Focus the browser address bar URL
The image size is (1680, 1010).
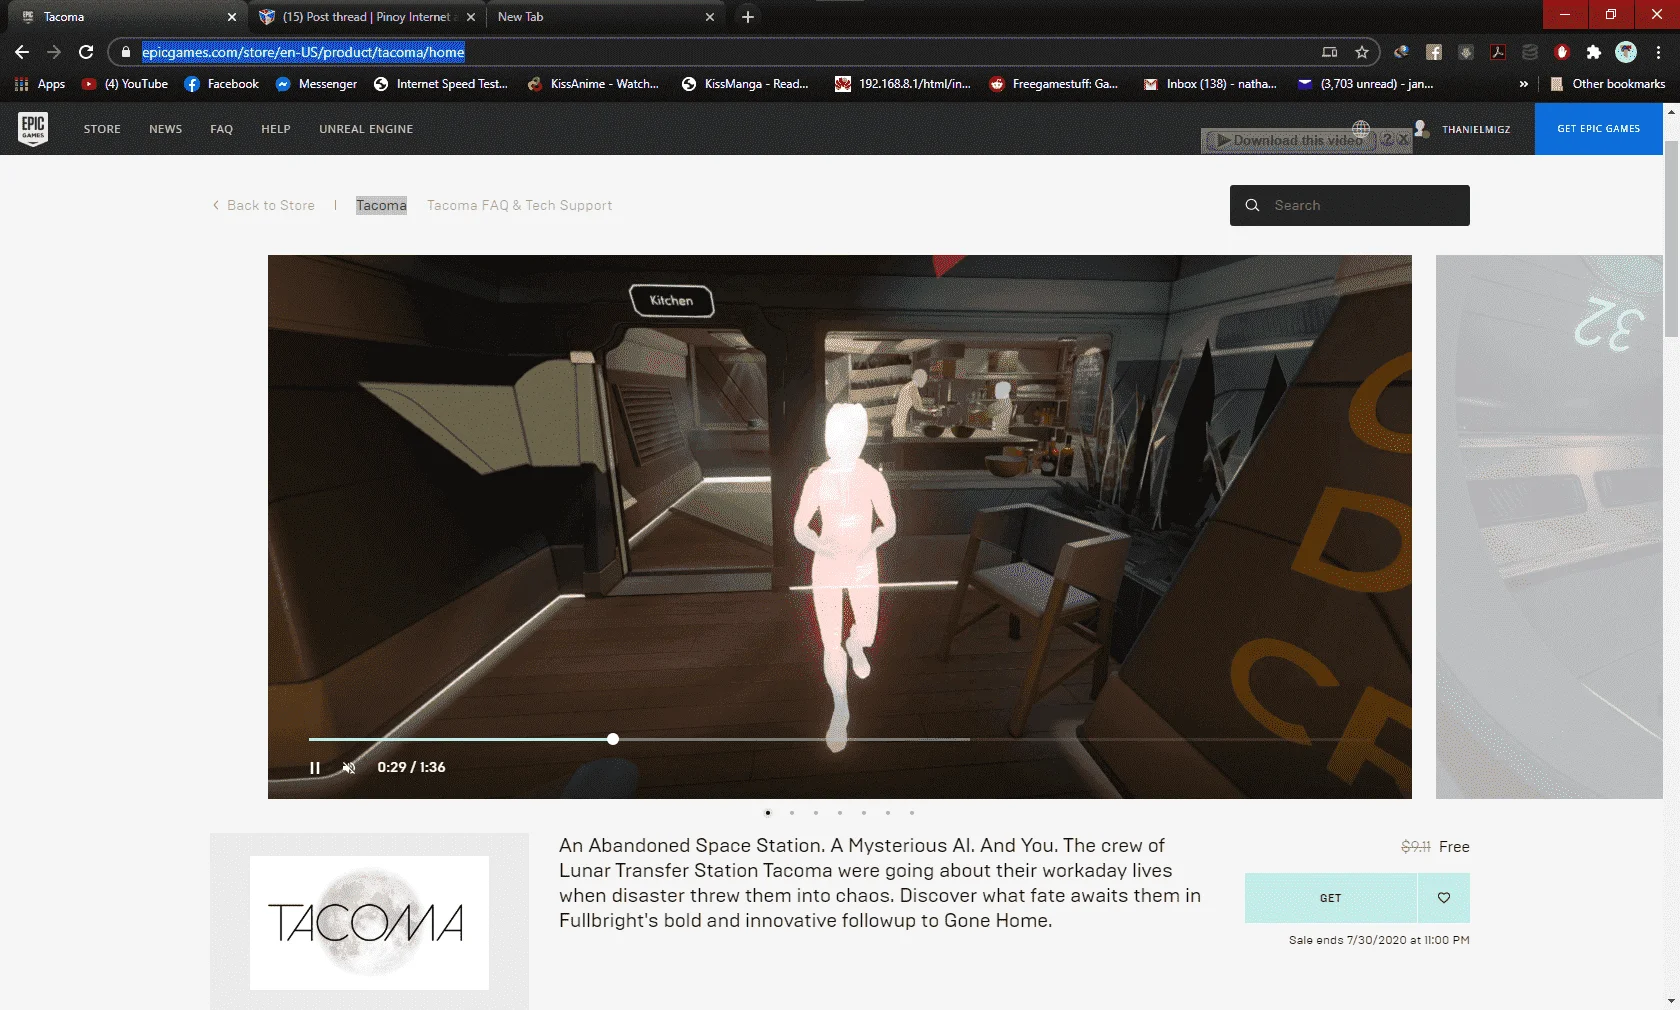[303, 52]
